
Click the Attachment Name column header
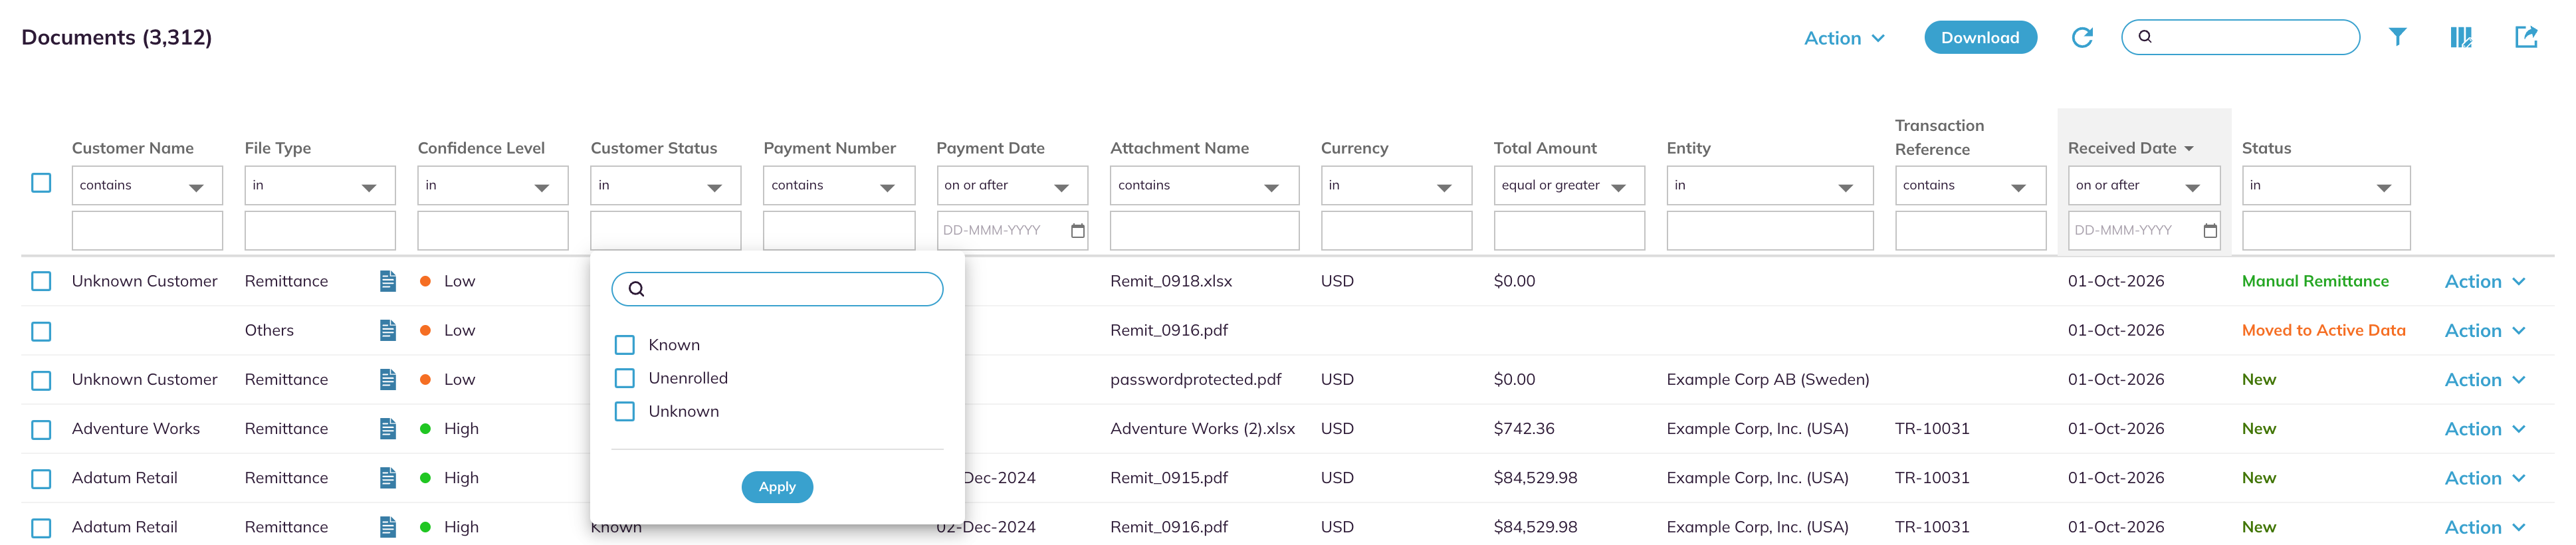1179,148
